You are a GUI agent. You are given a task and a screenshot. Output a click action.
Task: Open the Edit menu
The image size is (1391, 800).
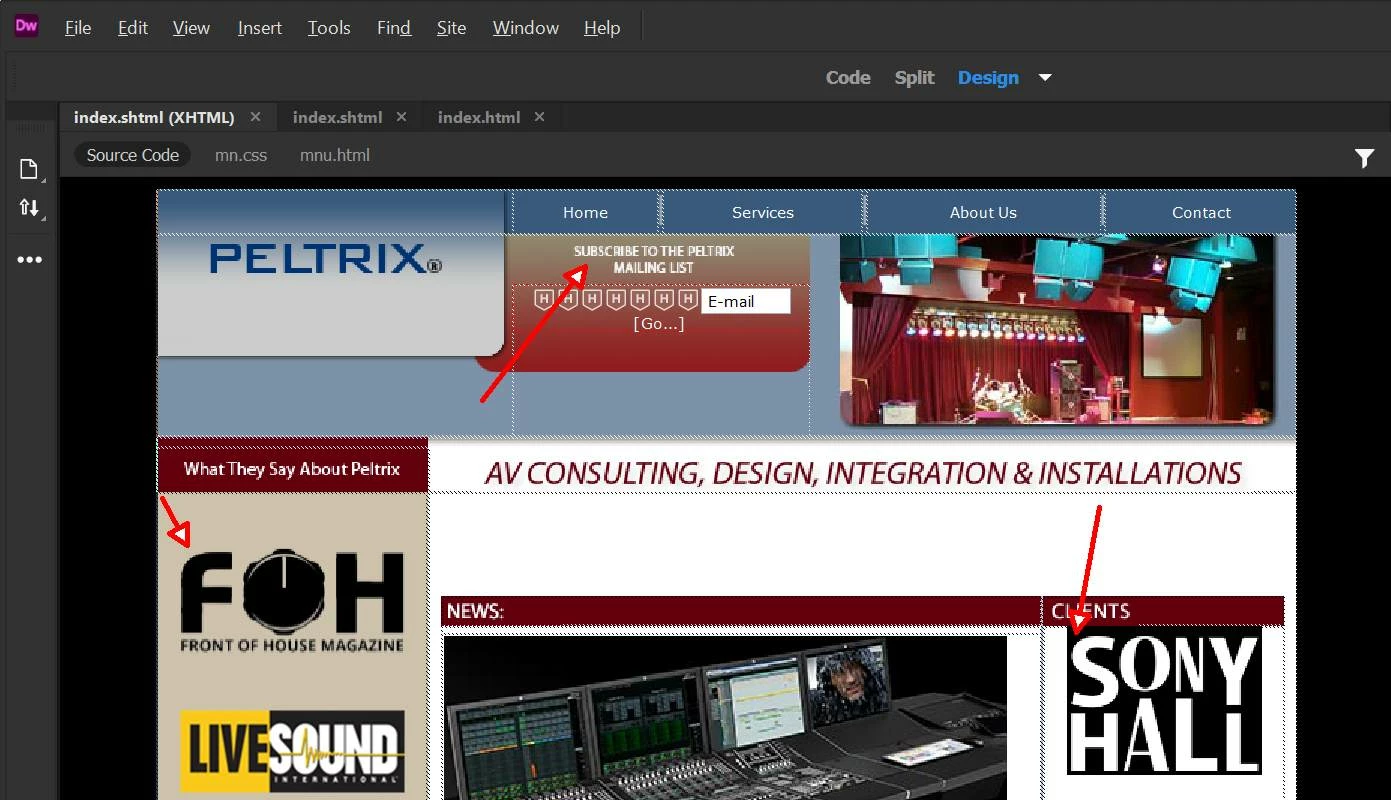point(133,28)
